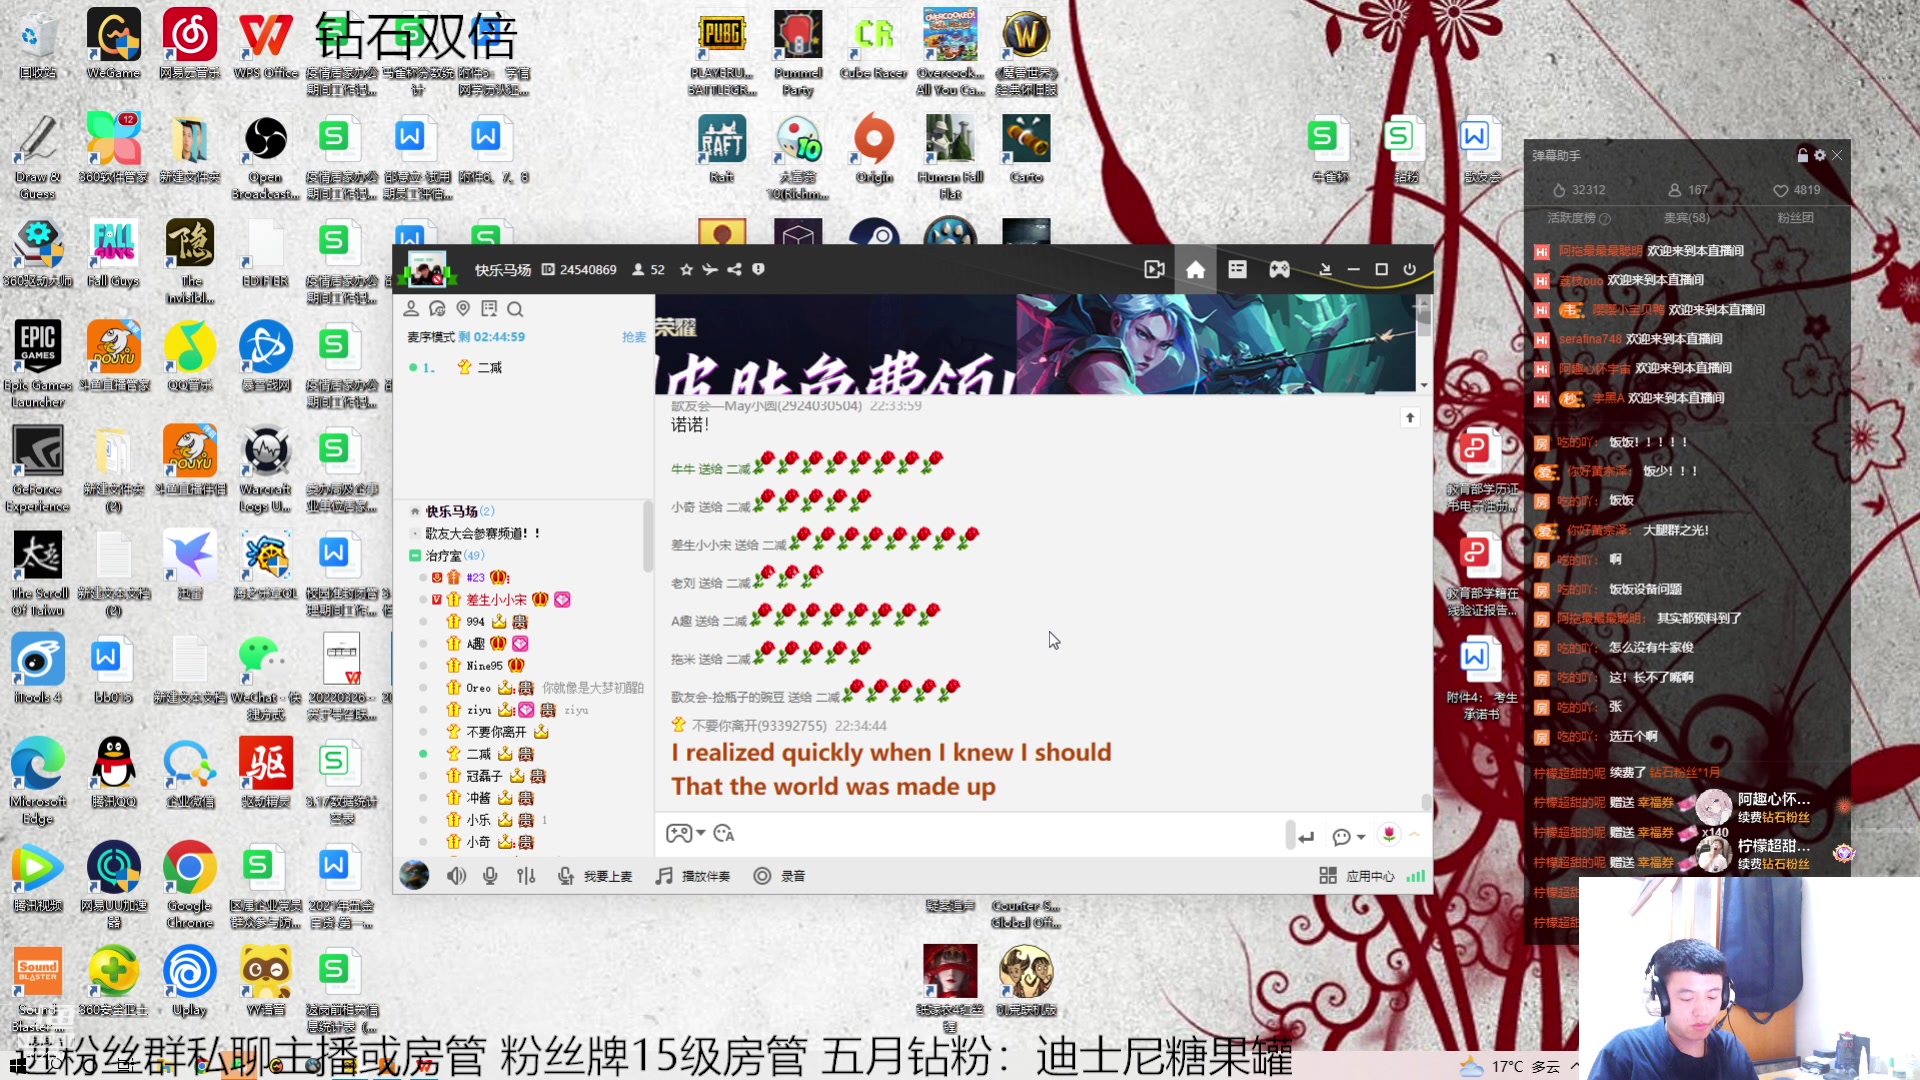The width and height of the screenshot is (1920, 1080).
Task: Switch to 粉丝团 tab
Action: pyautogui.click(x=1794, y=218)
